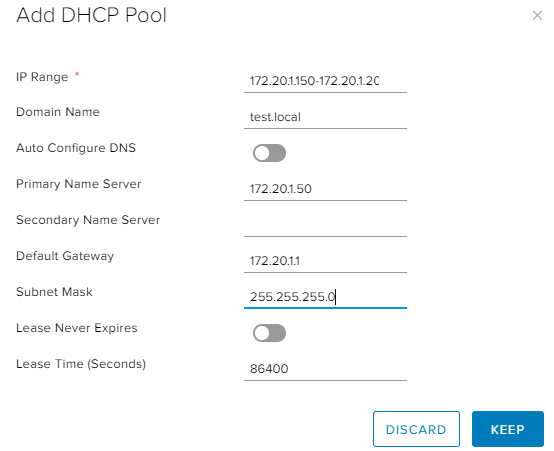Click the Add DHCP Pool title

(92, 15)
